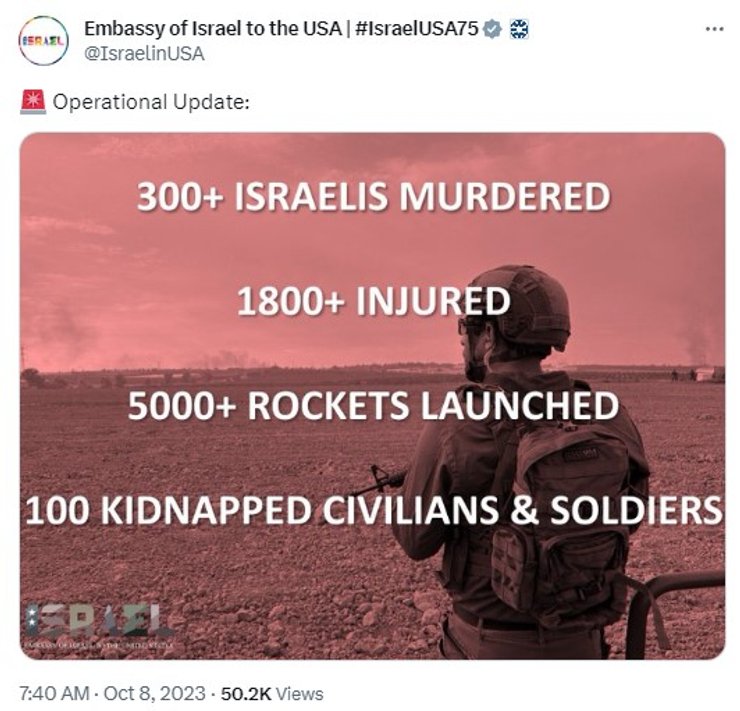Open the 7:40 AM Oct 8, 2023 timestamp
Screen dimensions: 740x711
tap(111, 693)
